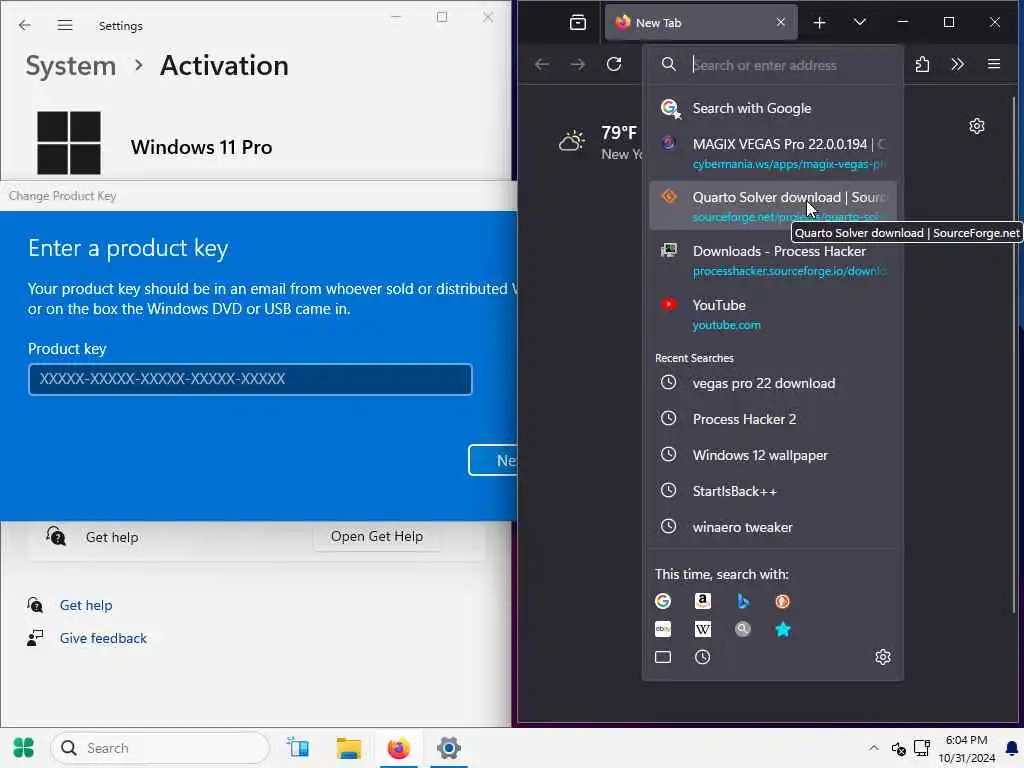This screenshot has height=768, width=1024.
Task: Open YouTube suggestion
Action: pos(773,314)
